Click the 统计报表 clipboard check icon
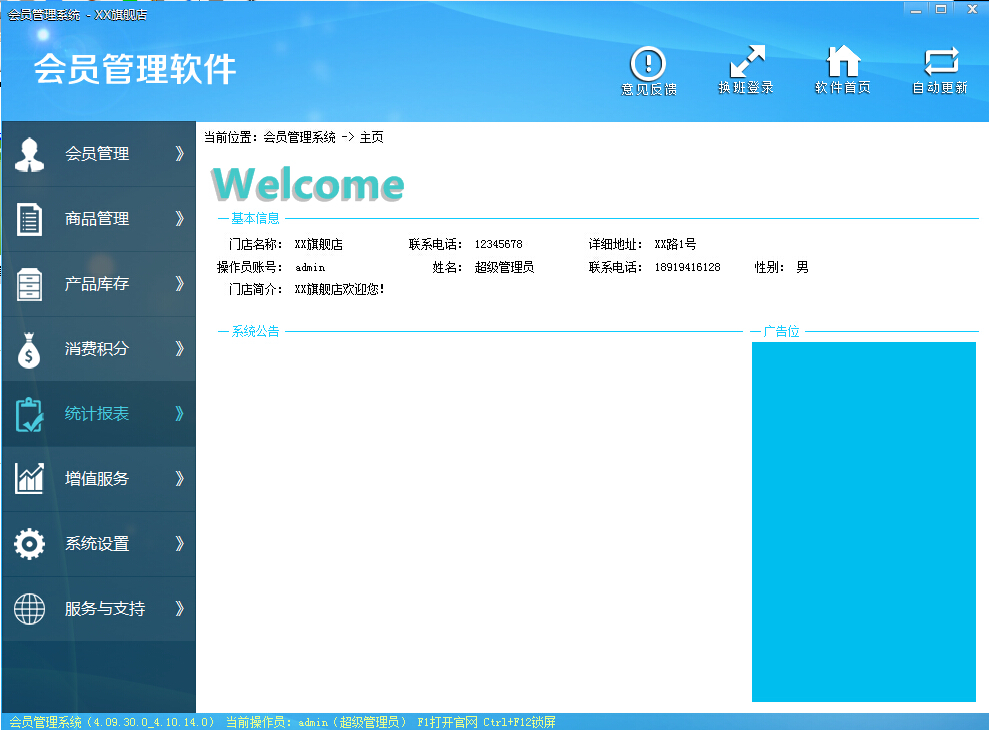The width and height of the screenshot is (989, 730). [x=29, y=414]
